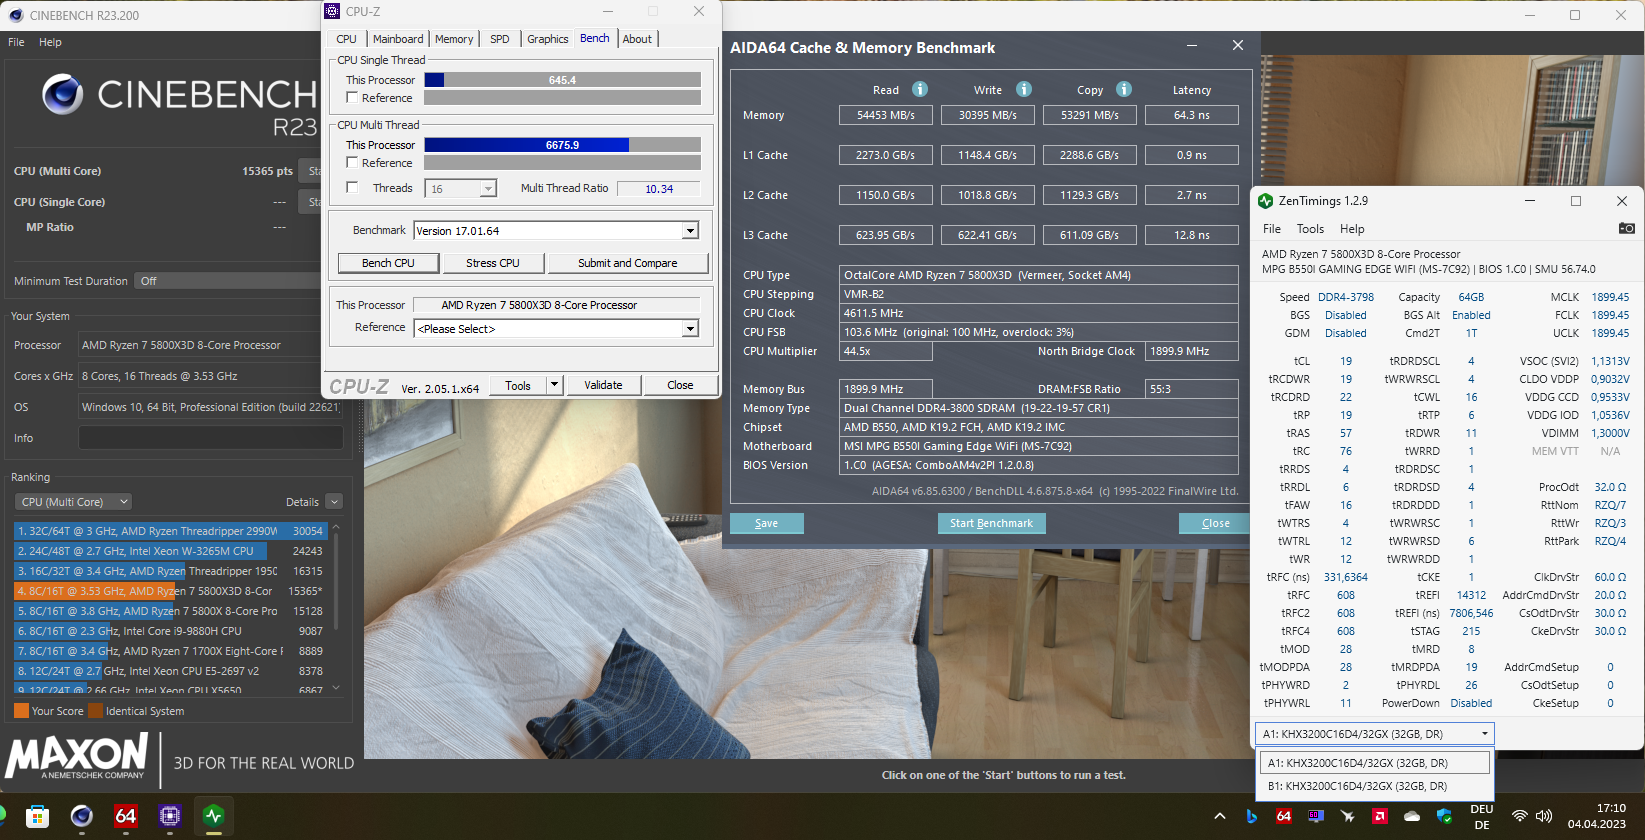
Task: Show hidden tray icons chevron
Action: 1220,816
